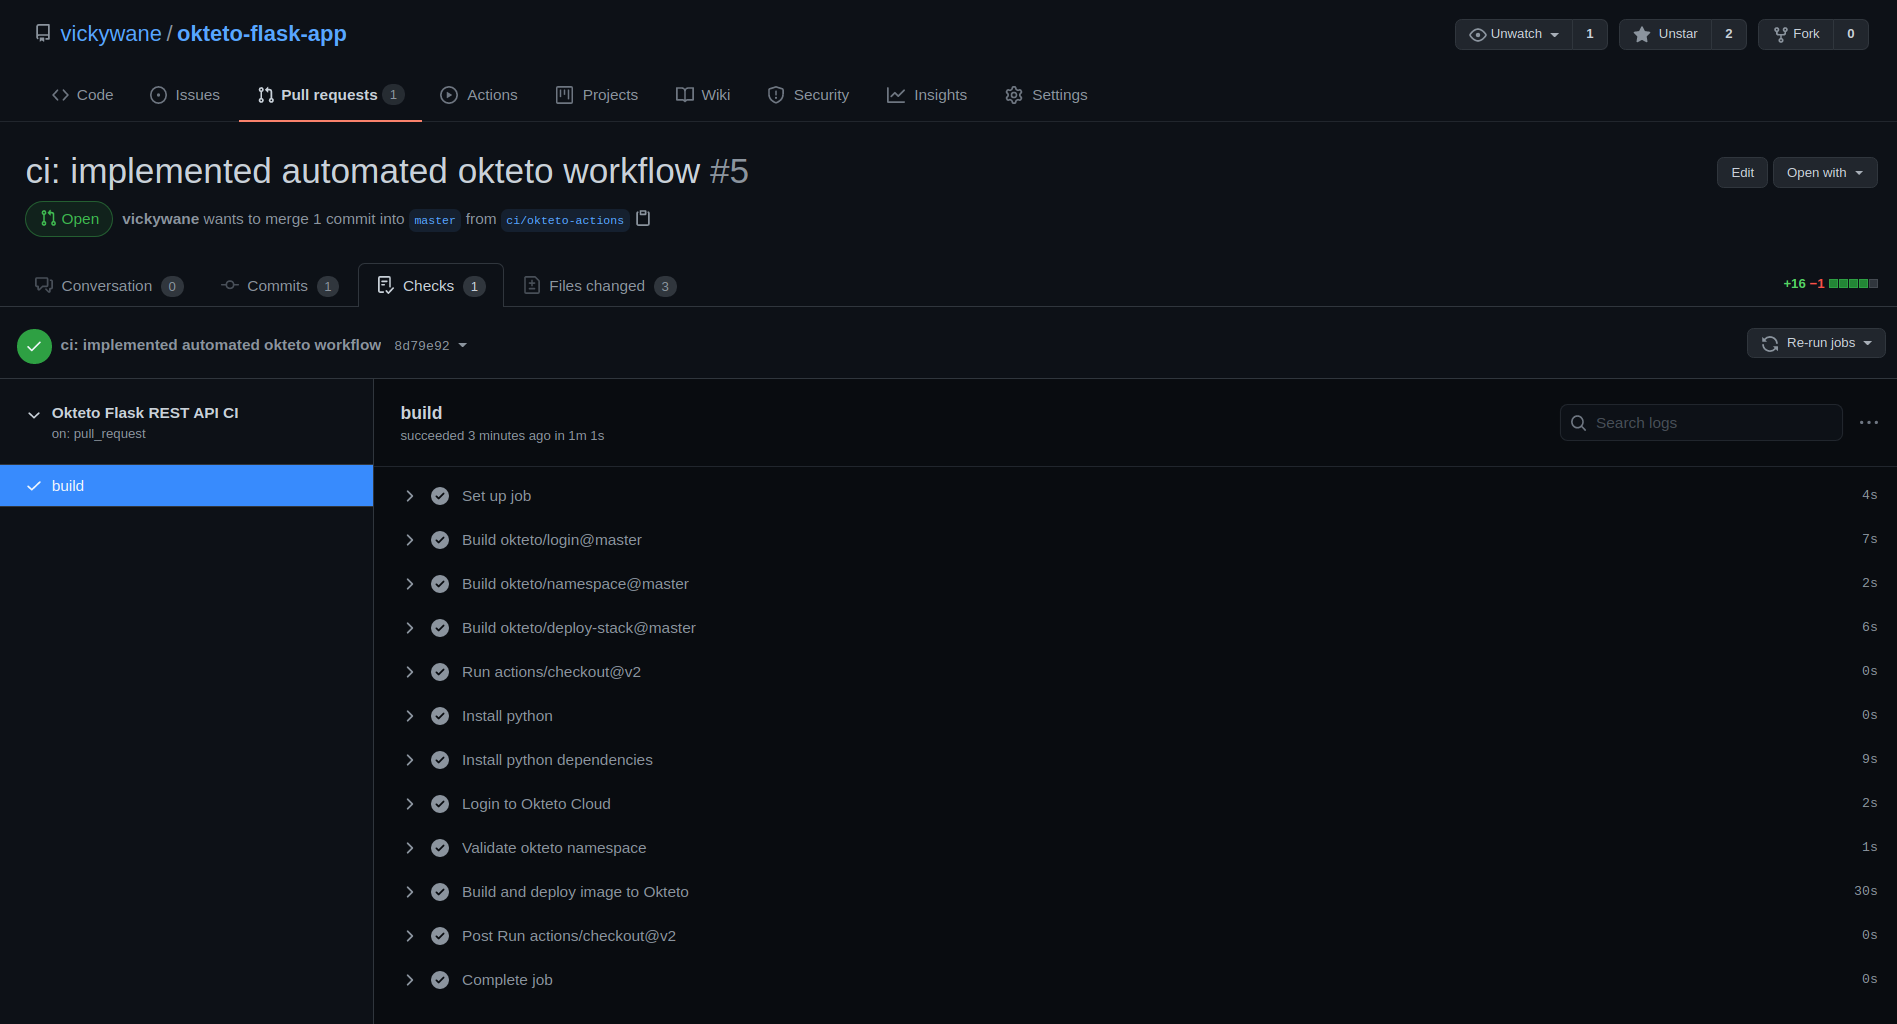Click the Open status badge

69,219
